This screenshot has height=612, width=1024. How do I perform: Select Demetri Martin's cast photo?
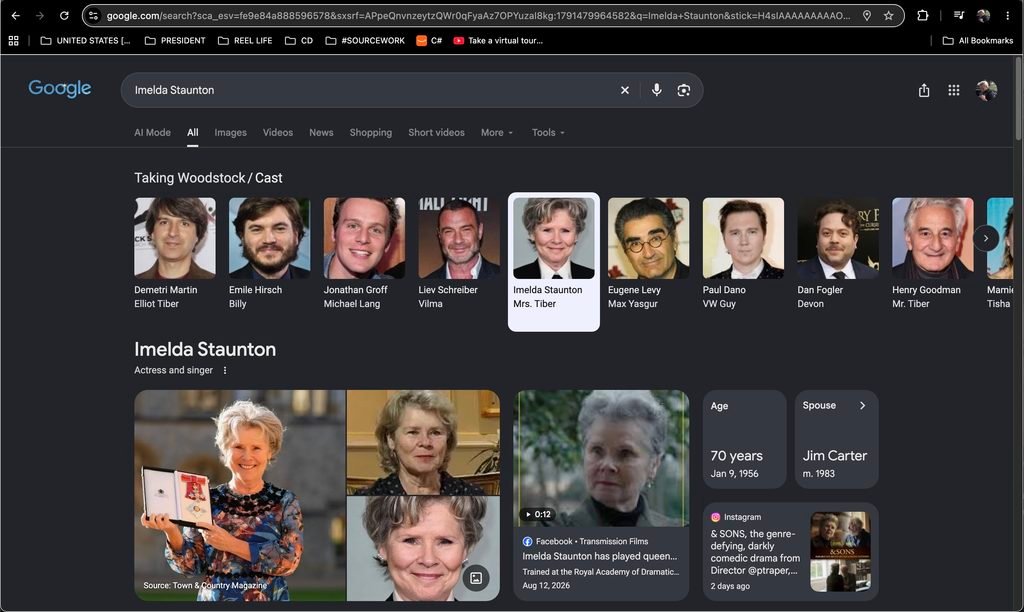tap(175, 238)
